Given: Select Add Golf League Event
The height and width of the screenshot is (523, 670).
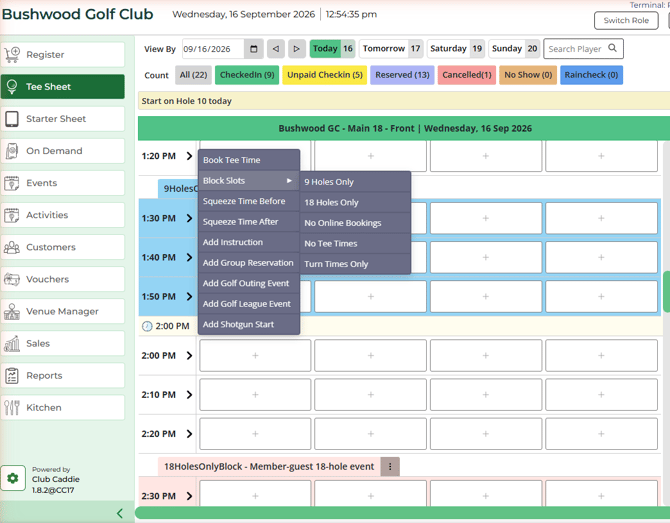Looking at the screenshot, I should pos(249,303).
